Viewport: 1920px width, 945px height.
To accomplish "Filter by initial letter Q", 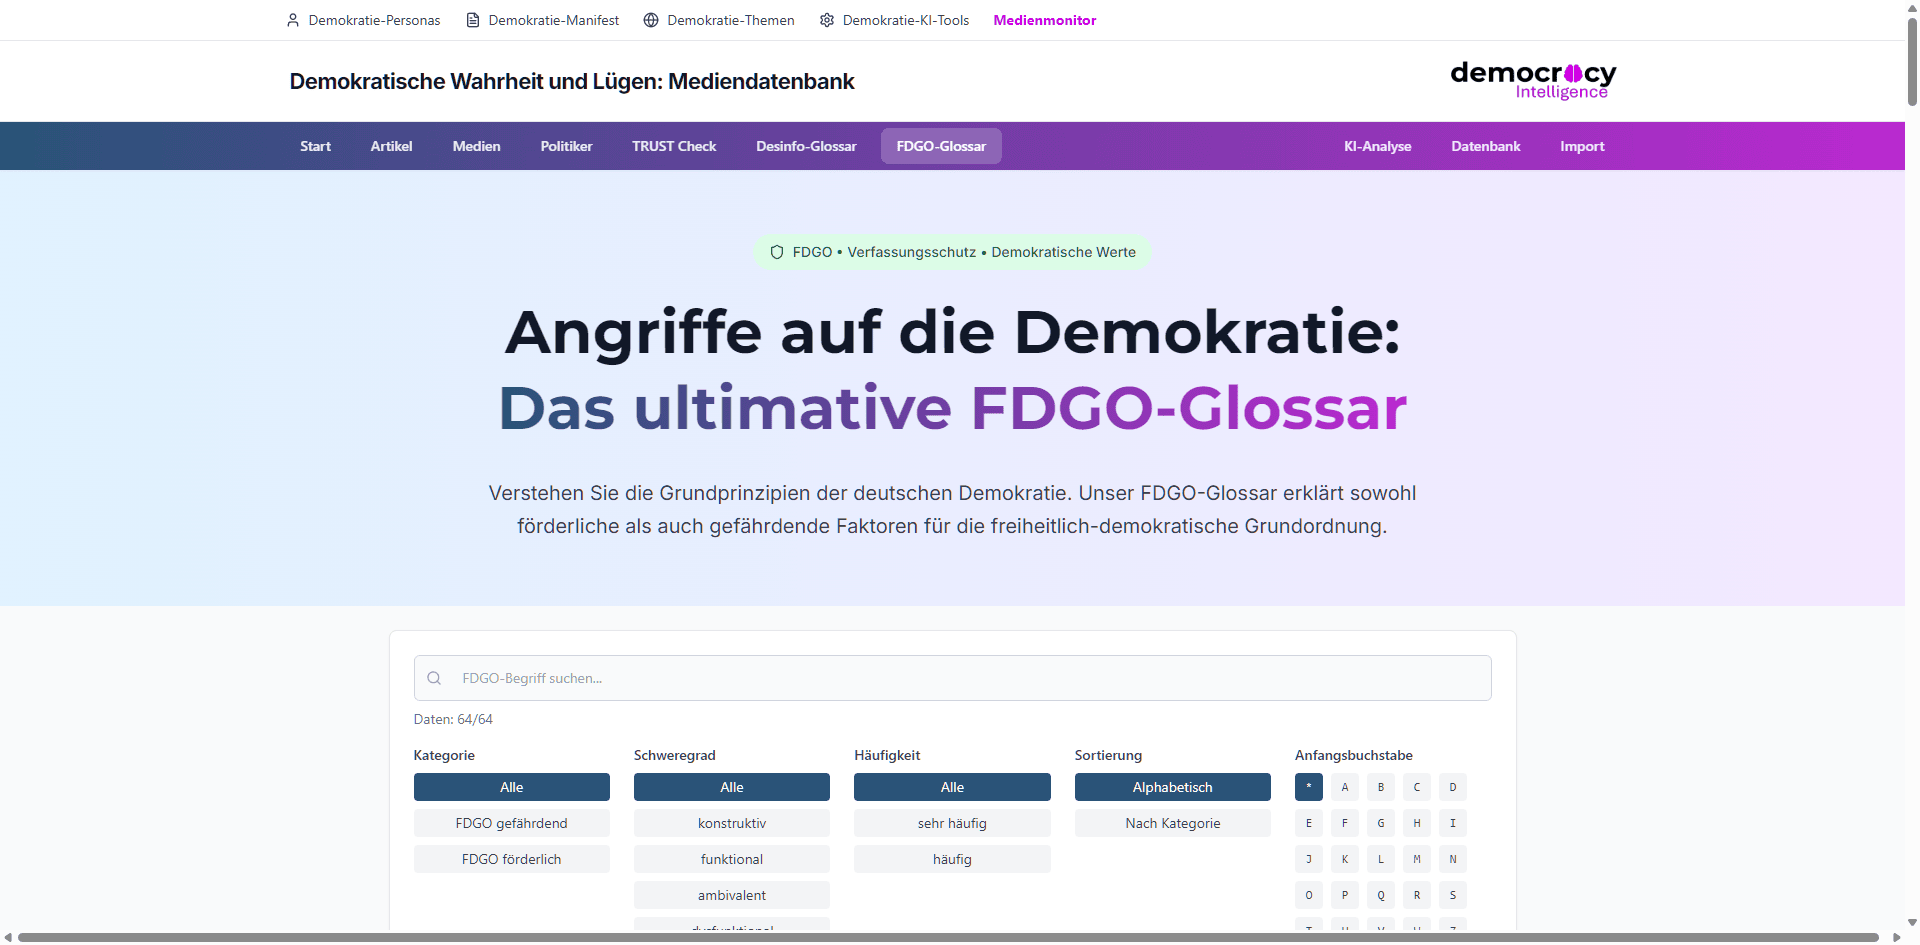I will point(1381,895).
